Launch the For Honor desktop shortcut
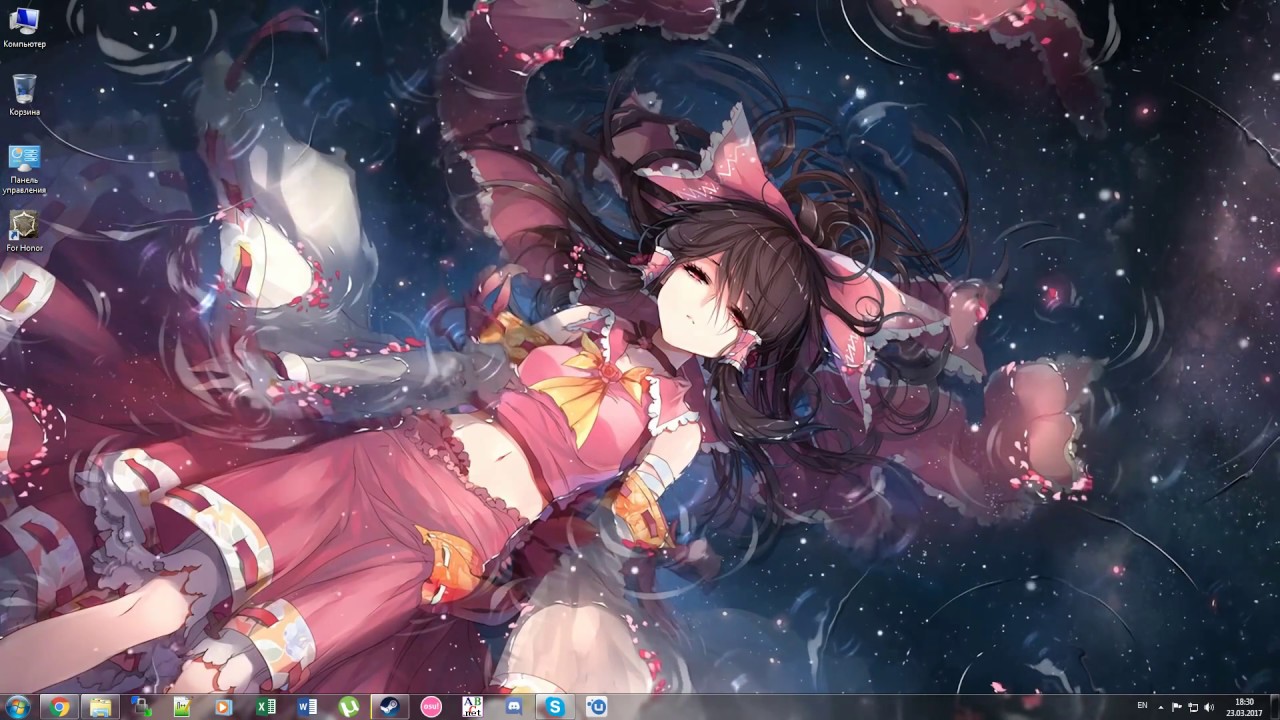 (x=24, y=231)
